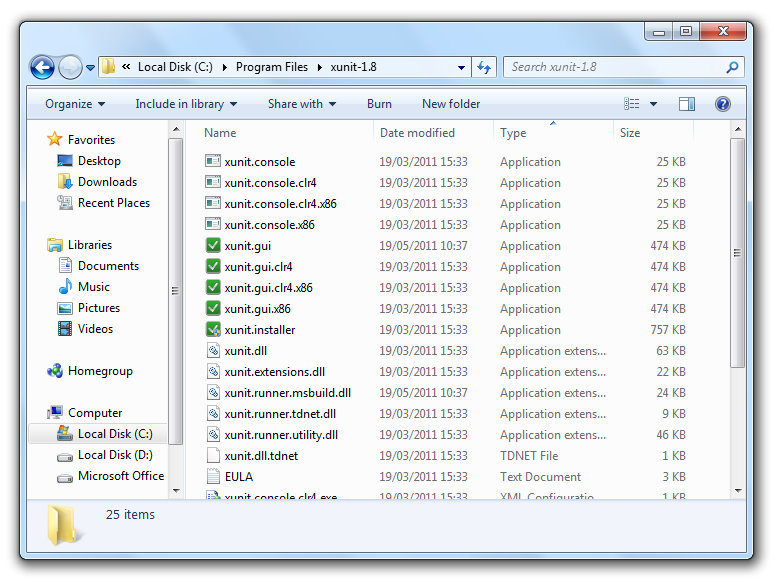Open Desktop in Favorites
The height and width of the screenshot is (583, 778).
[x=99, y=161]
